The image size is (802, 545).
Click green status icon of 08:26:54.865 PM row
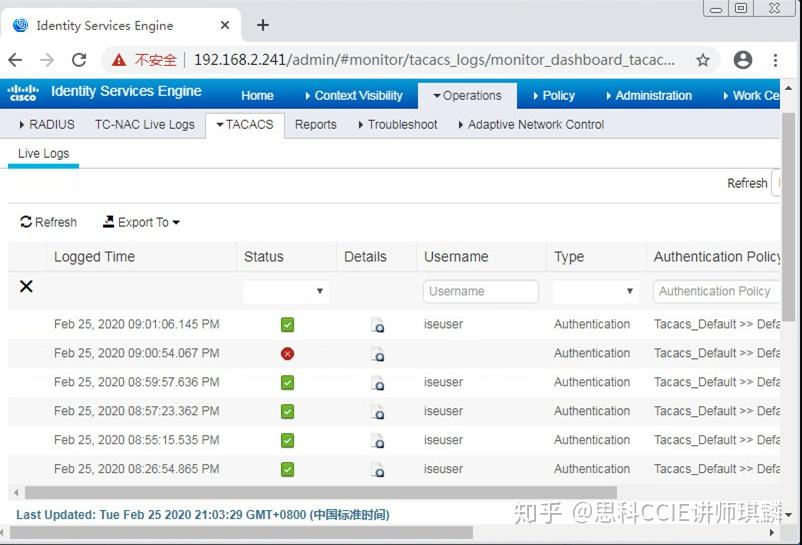click(287, 469)
